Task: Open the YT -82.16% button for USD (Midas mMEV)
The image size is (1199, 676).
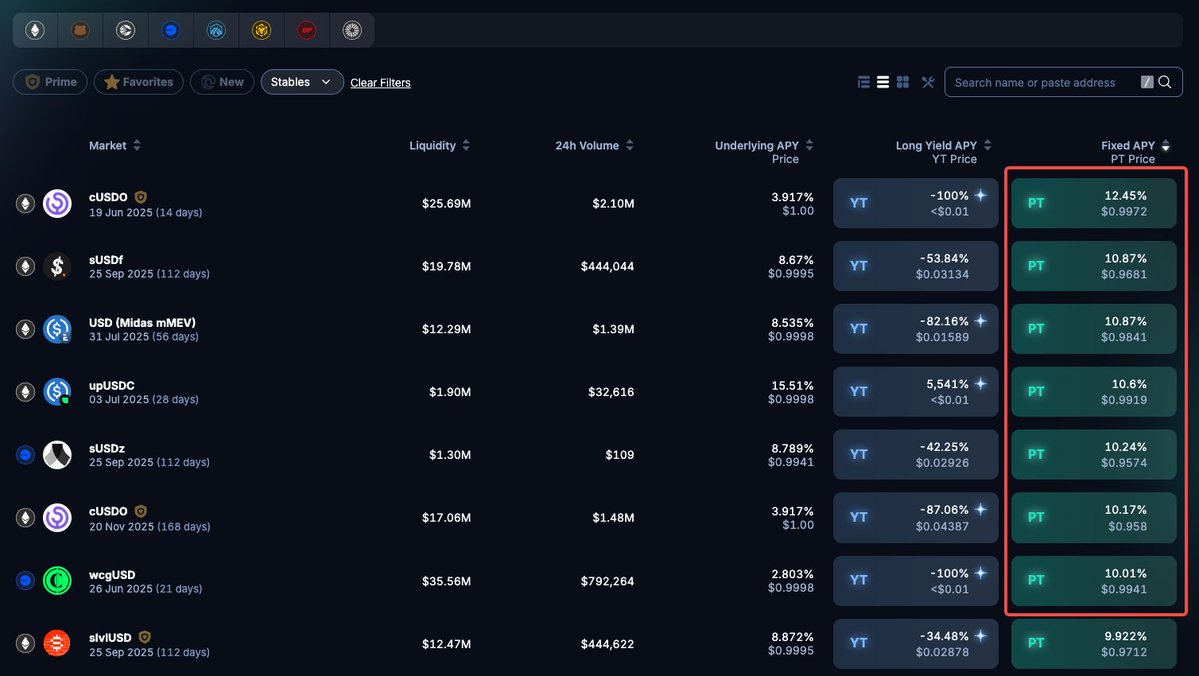Action: point(915,329)
